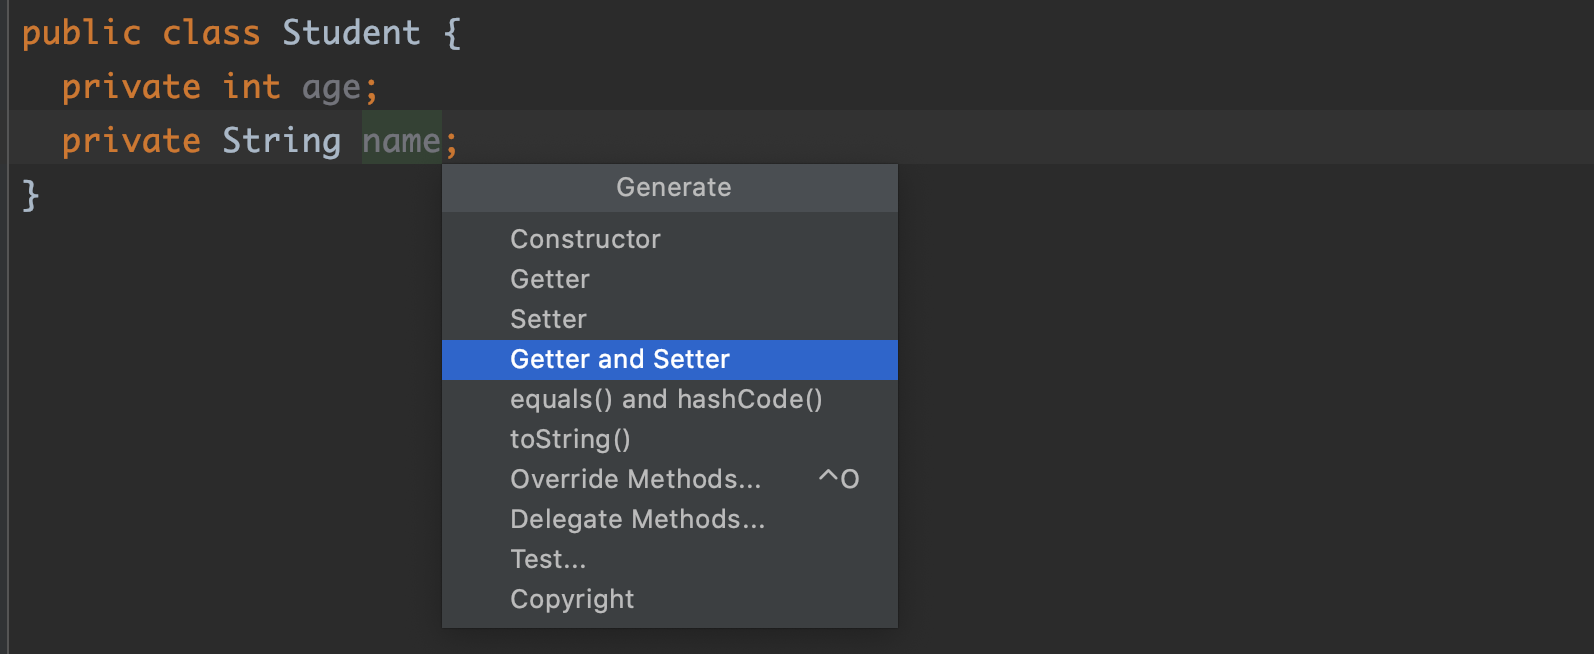This screenshot has height=654, width=1594.
Task: Click the Generate popup title header
Action: click(669, 188)
